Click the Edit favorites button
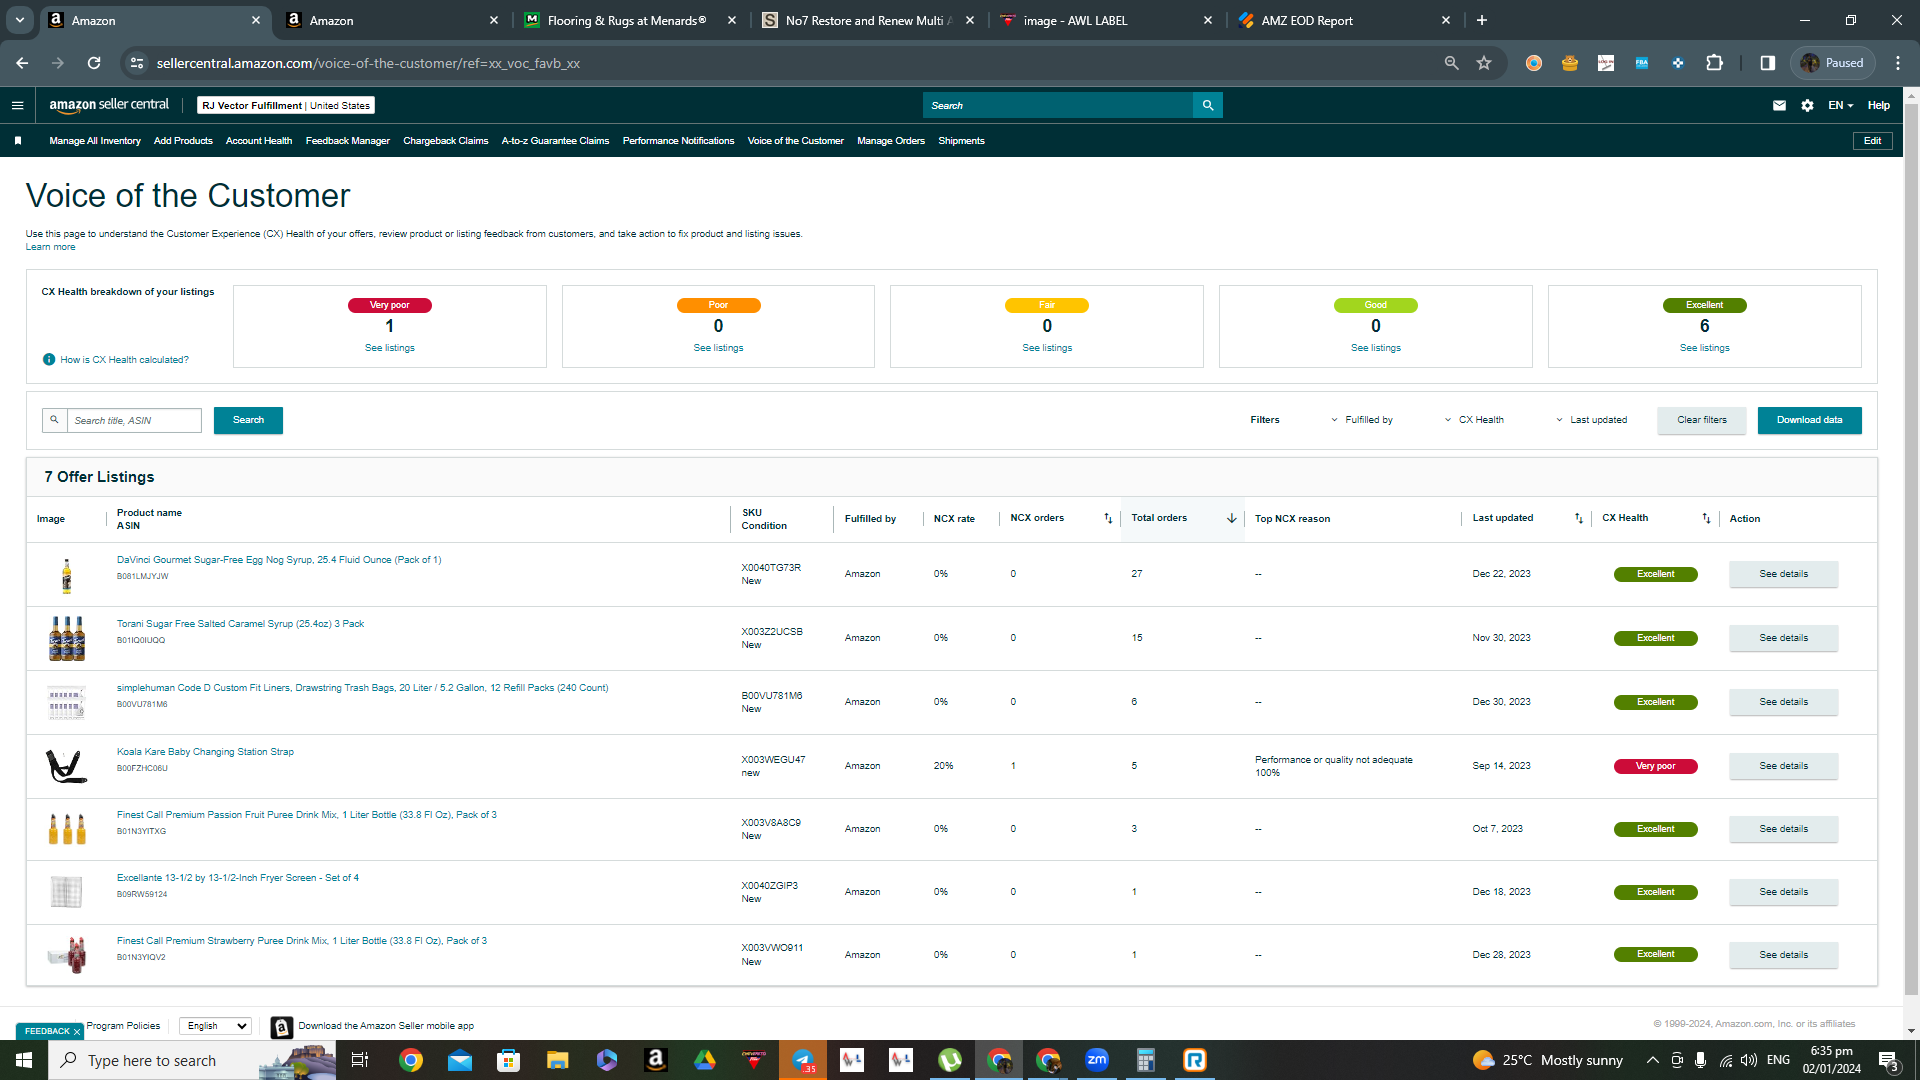Image resolution: width=1920 pixels, height=1080 pixels. point(1872,141)
